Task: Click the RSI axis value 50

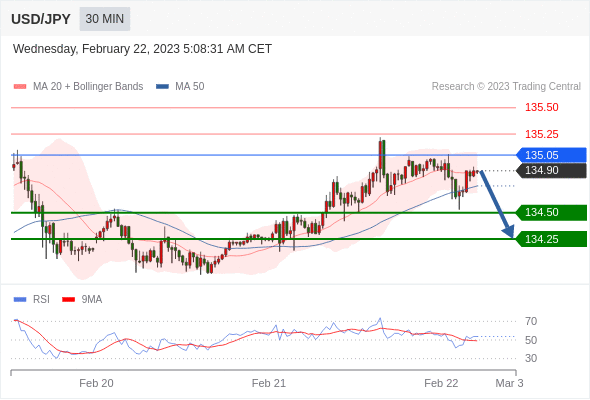Action: point(531,340)
